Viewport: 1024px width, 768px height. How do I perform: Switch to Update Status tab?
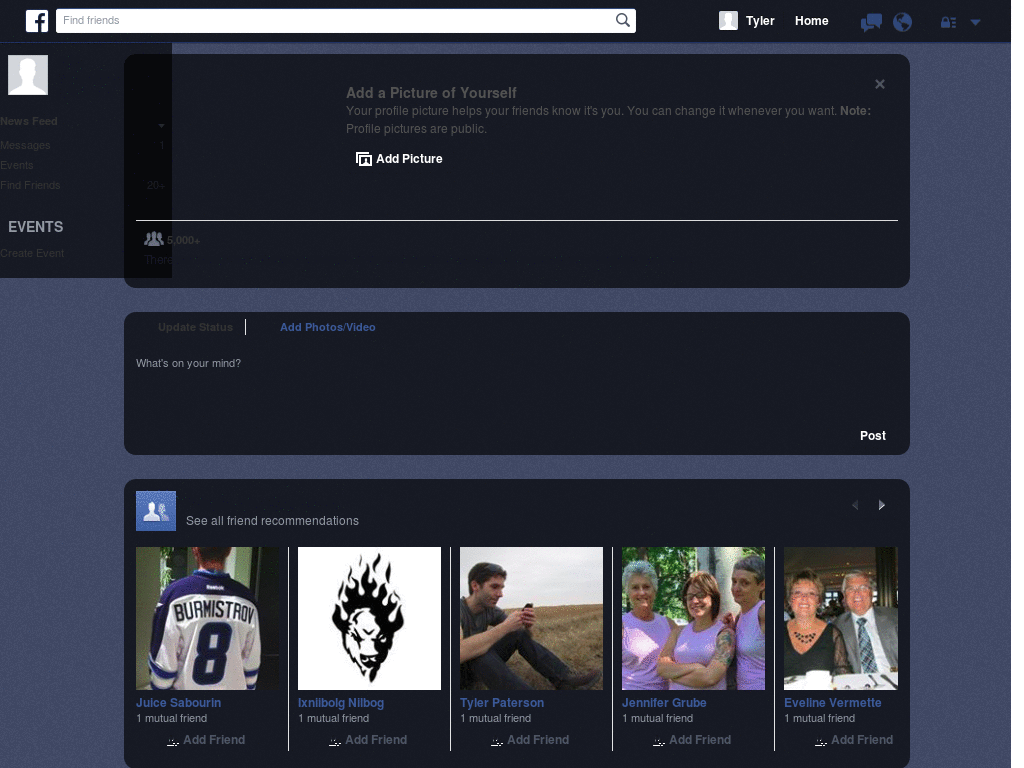pyautogui.click(x=195, y=327)
